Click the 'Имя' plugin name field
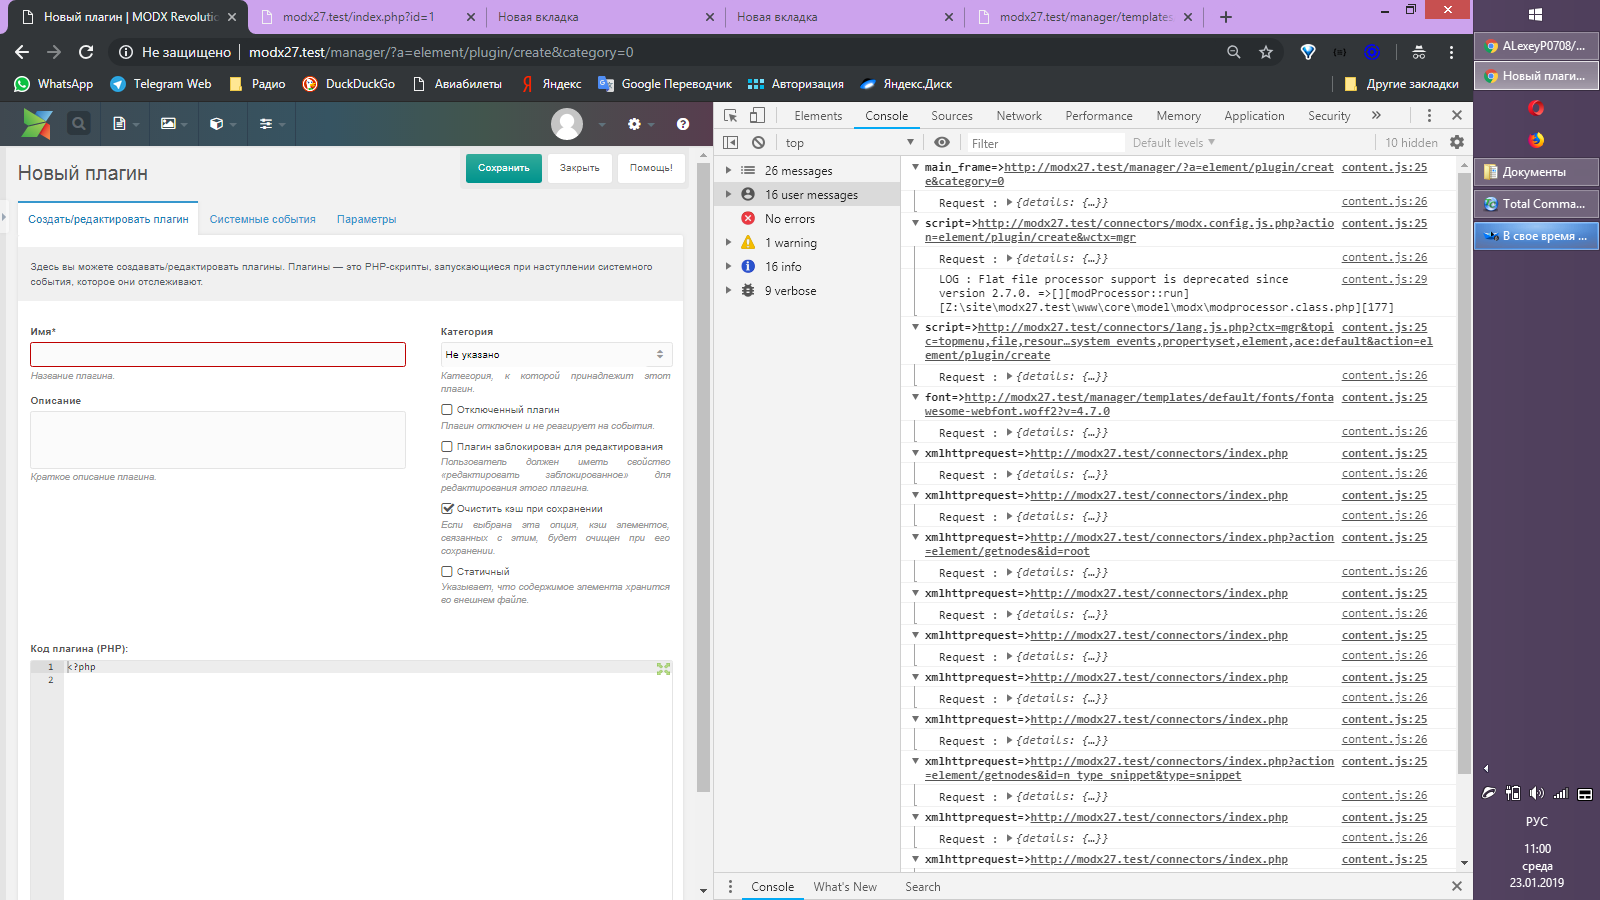This screenshot has height=900, width=1600. (x=218, y=355)
